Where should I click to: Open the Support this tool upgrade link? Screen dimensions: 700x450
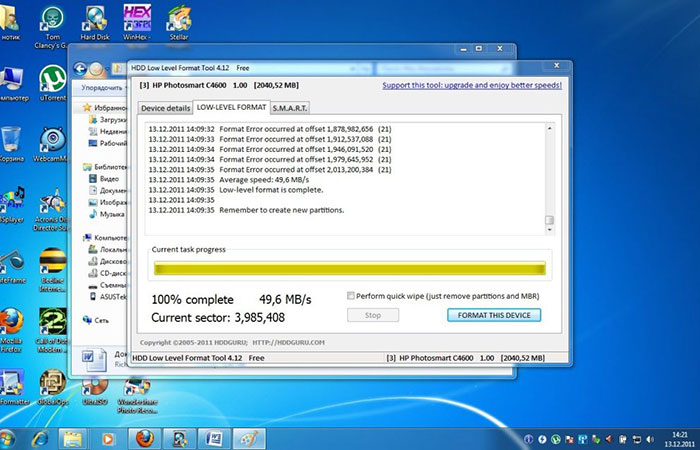click(472, 85)
